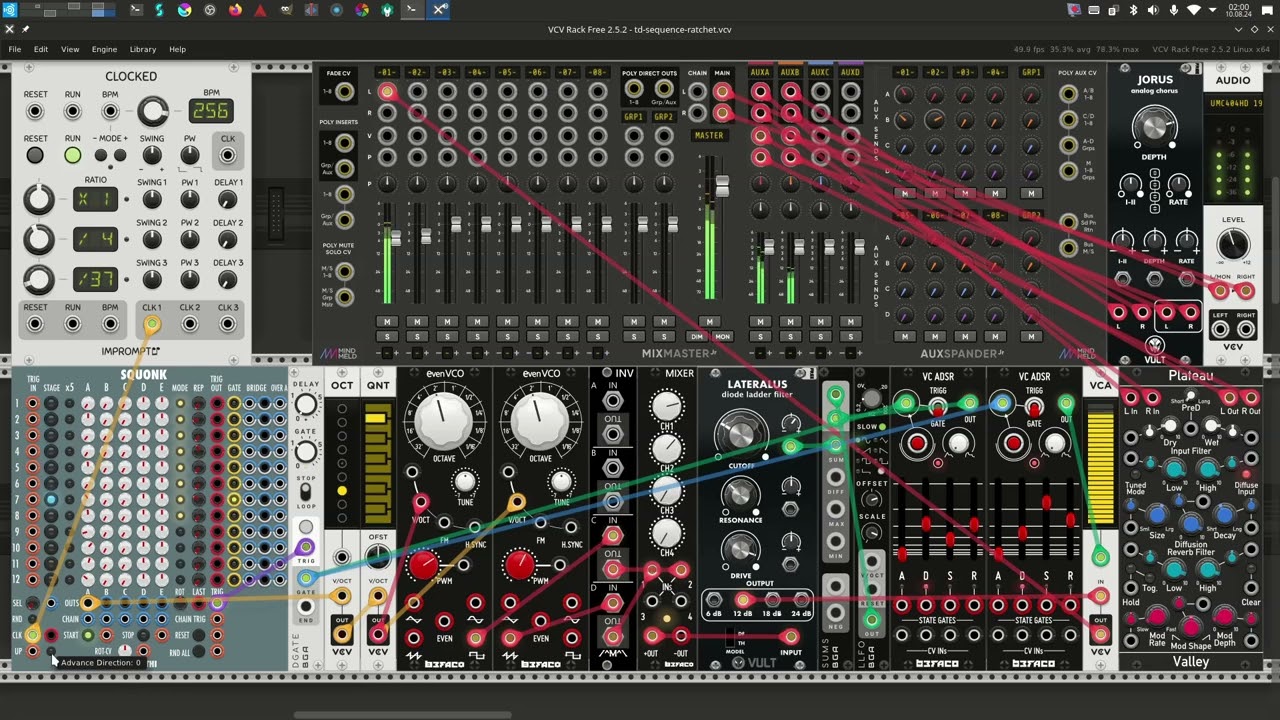This screenshot has width=1280, height=720.
Task: Solo MixMaster track 01
Action: pyautogui.click(x=387, y=336)
